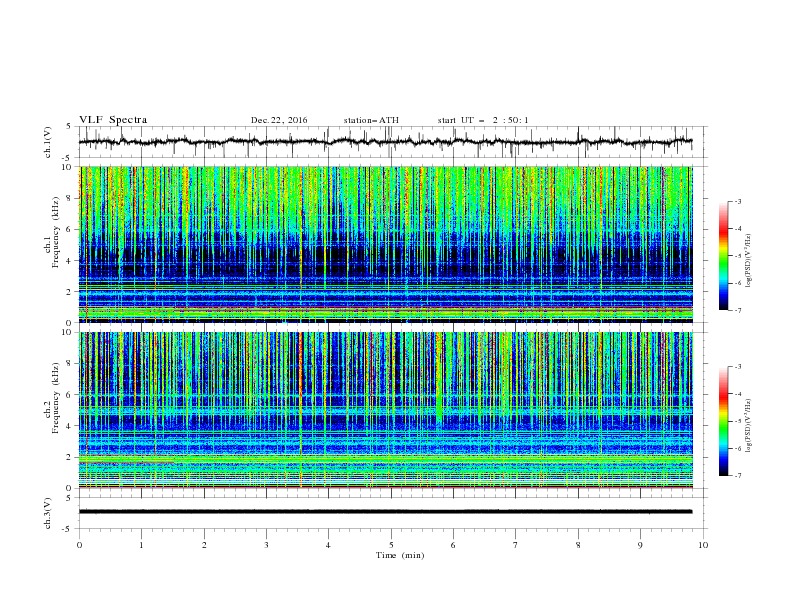Click the time axis tick label "1"
Viewport: 792px width, 612px height.
tap(141, 545)
